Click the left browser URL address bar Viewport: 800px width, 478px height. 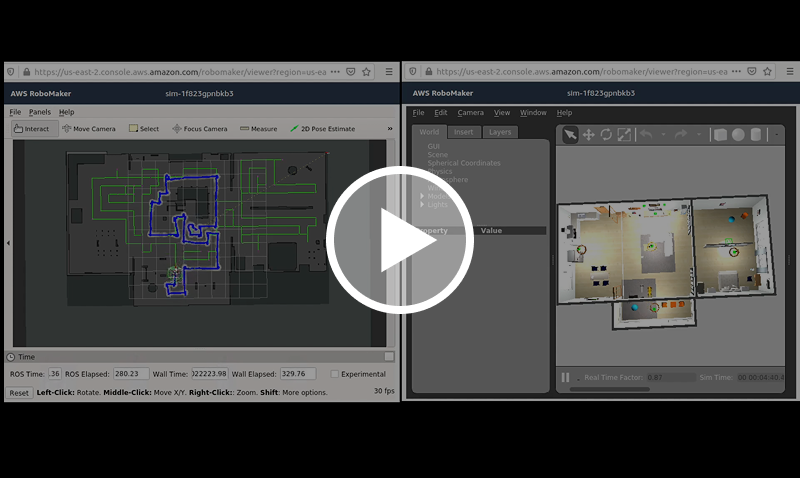point(180,72)
